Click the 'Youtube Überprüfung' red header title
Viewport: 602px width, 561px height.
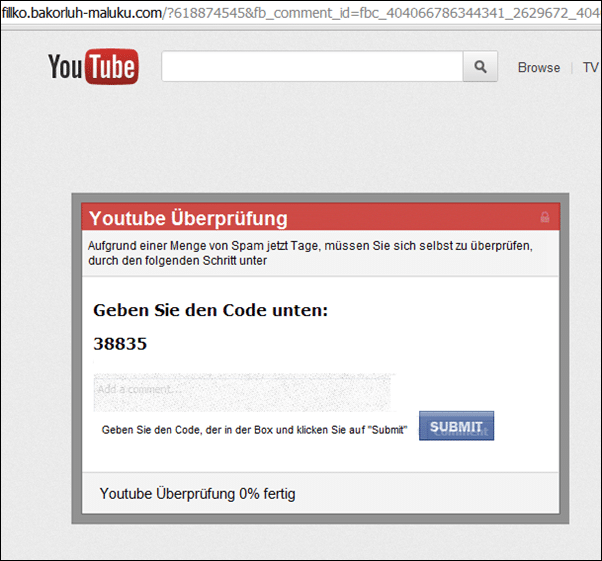188,218
